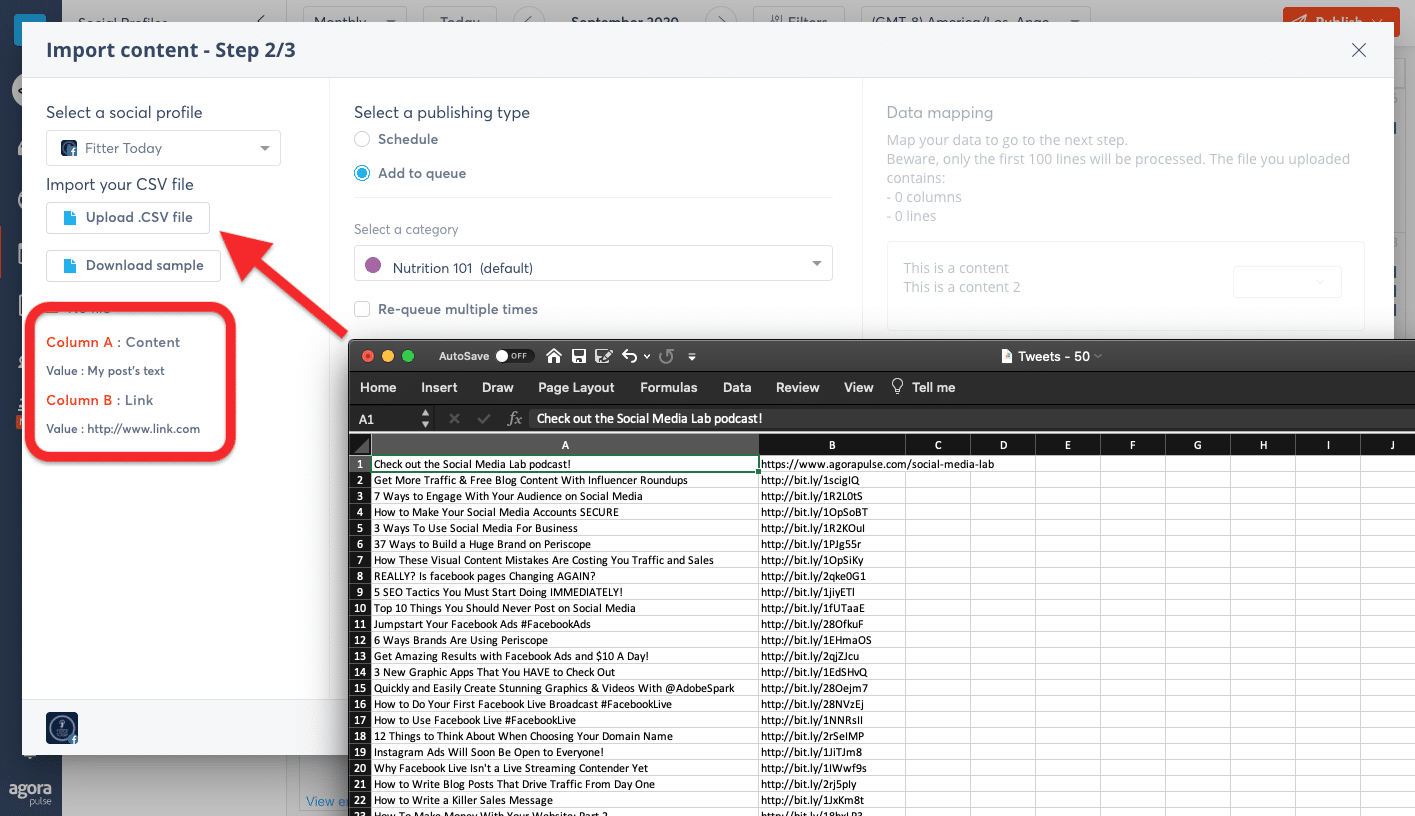
Task: Click the green zoom button of Excel window
Action: click(x=407, y=356)
